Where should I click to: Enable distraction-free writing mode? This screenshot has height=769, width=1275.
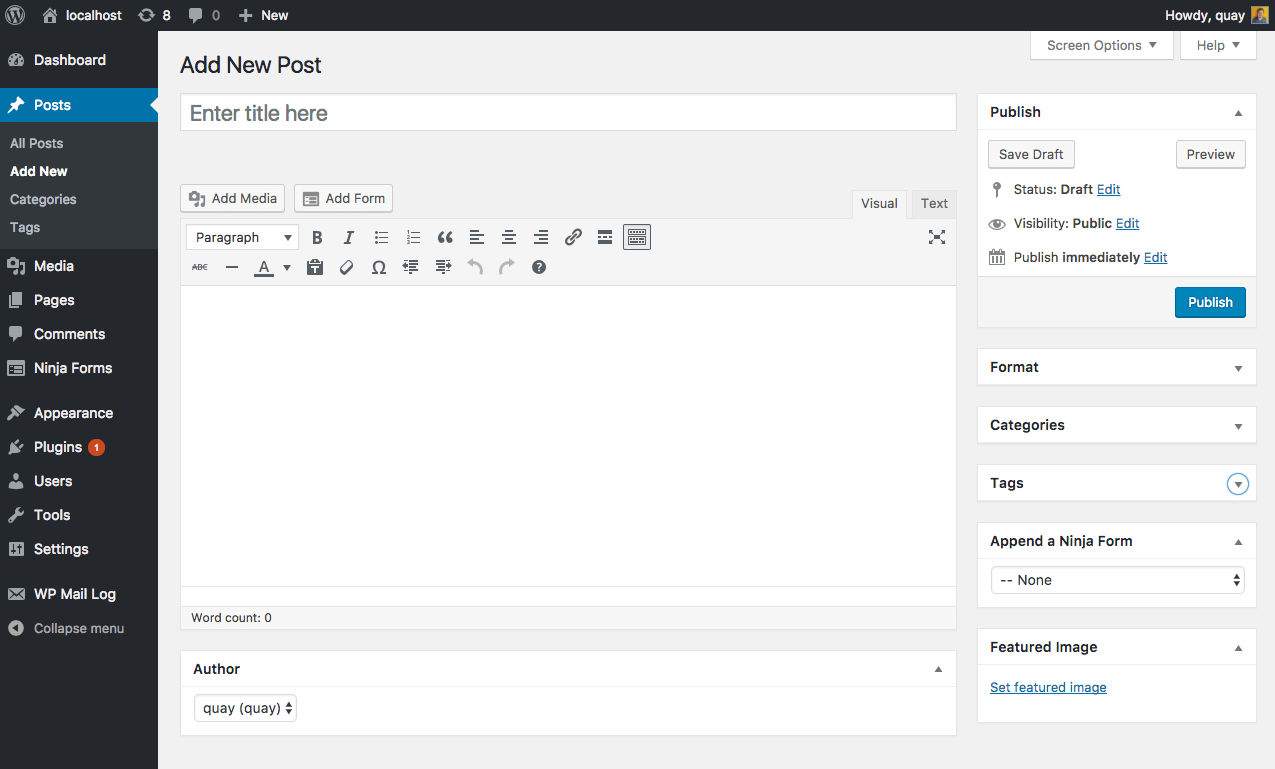click(x=936, y=238)
